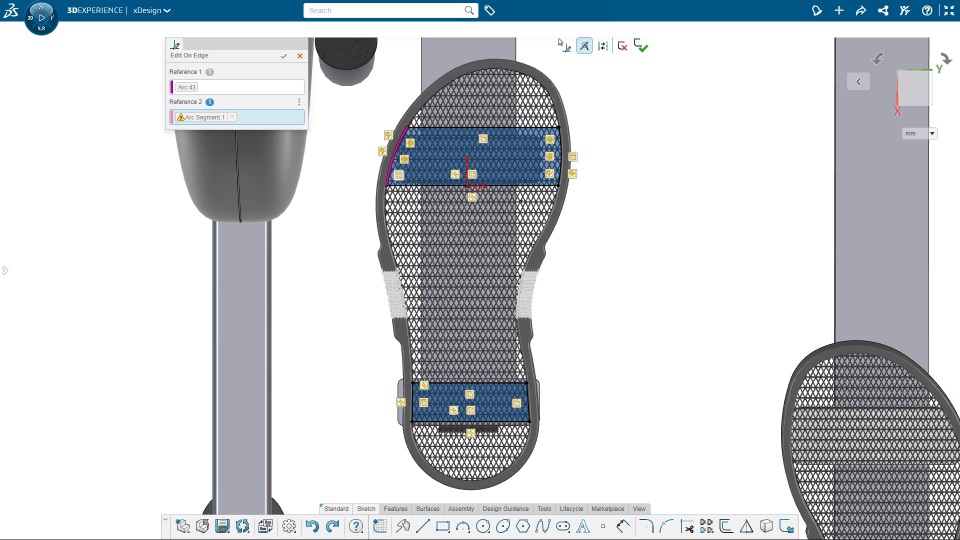Screen dimensions: 960x540
Task: Rotate view clockwise using right curved arrow
Action: [x=946, y=59]
